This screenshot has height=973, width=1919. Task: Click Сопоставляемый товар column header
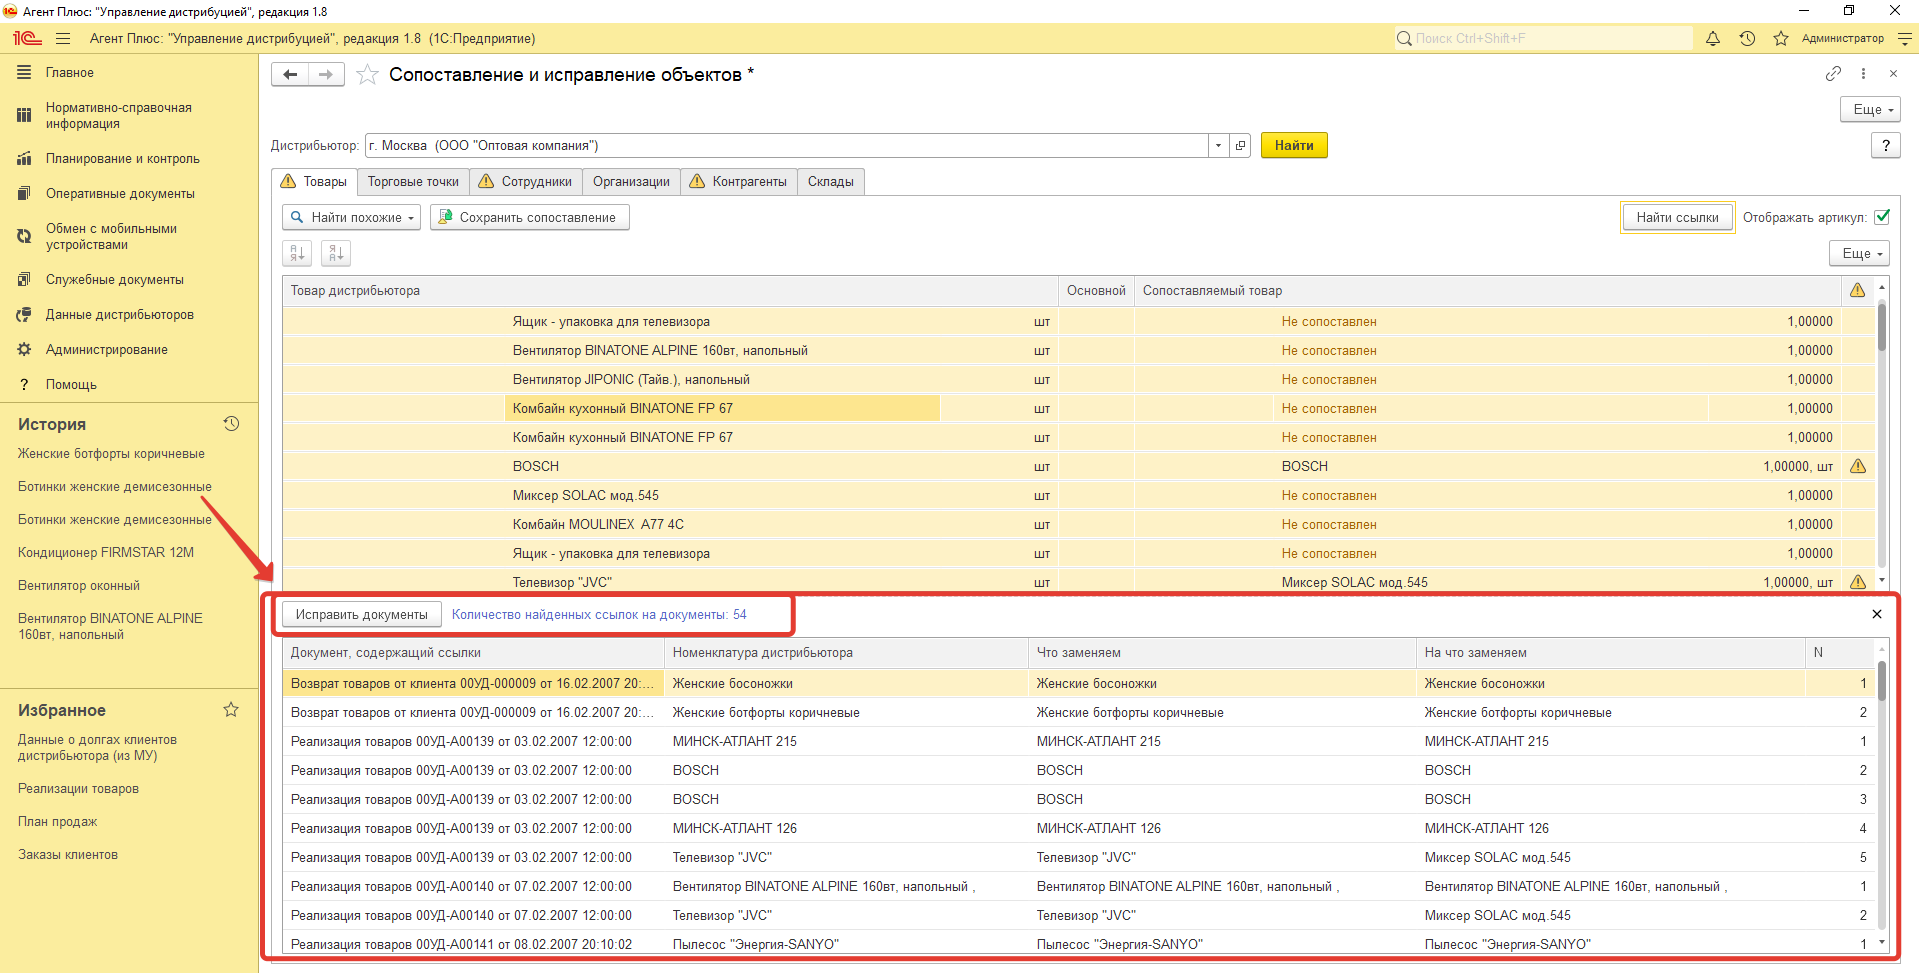[x=1487, y=291]
